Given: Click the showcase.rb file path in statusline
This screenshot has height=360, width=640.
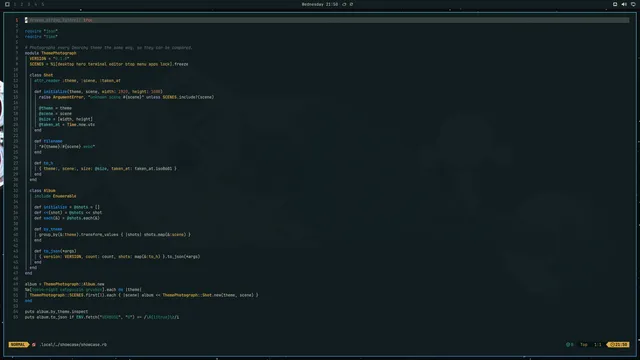Looking at the screenshot, I should point(73,344).
